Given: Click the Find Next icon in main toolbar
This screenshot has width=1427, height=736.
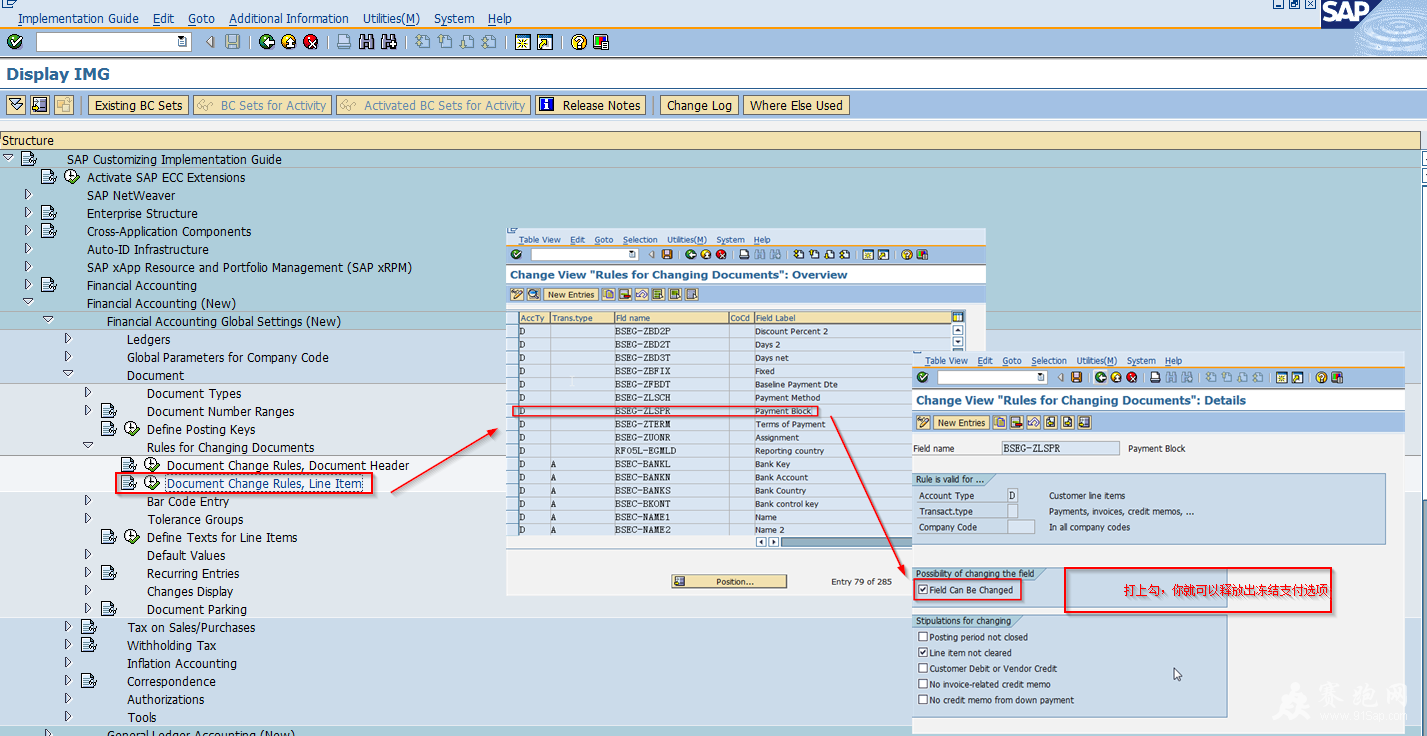Looking at the screenshot, I should (389, 42).
